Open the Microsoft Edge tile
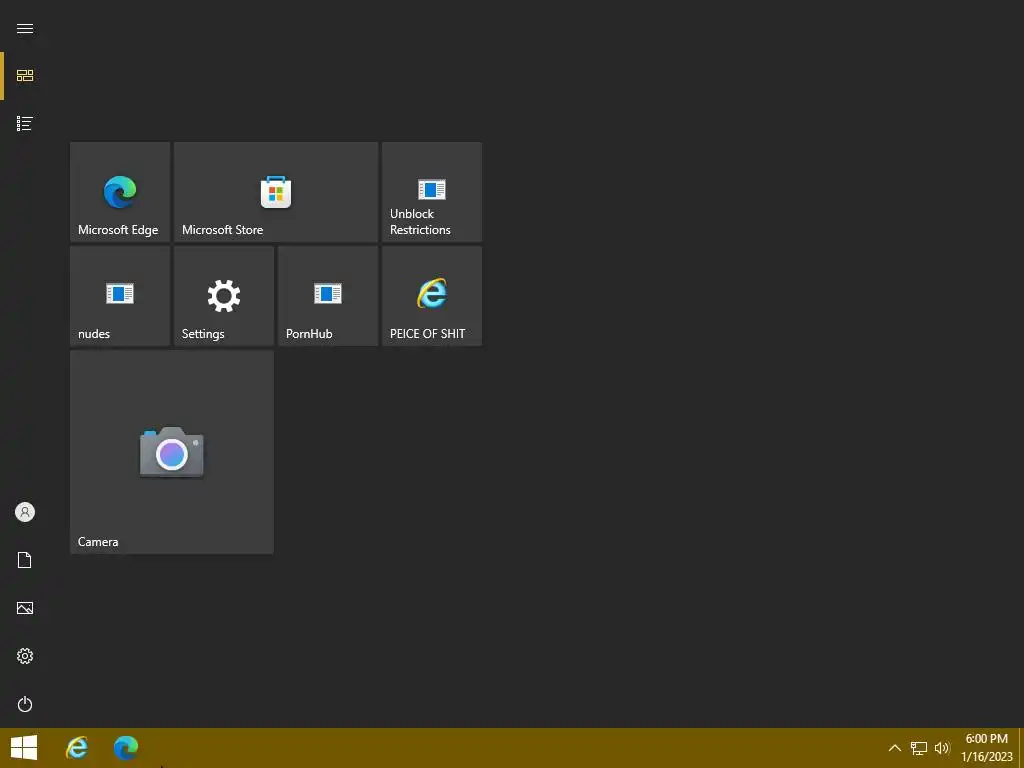 click(120, 192)
